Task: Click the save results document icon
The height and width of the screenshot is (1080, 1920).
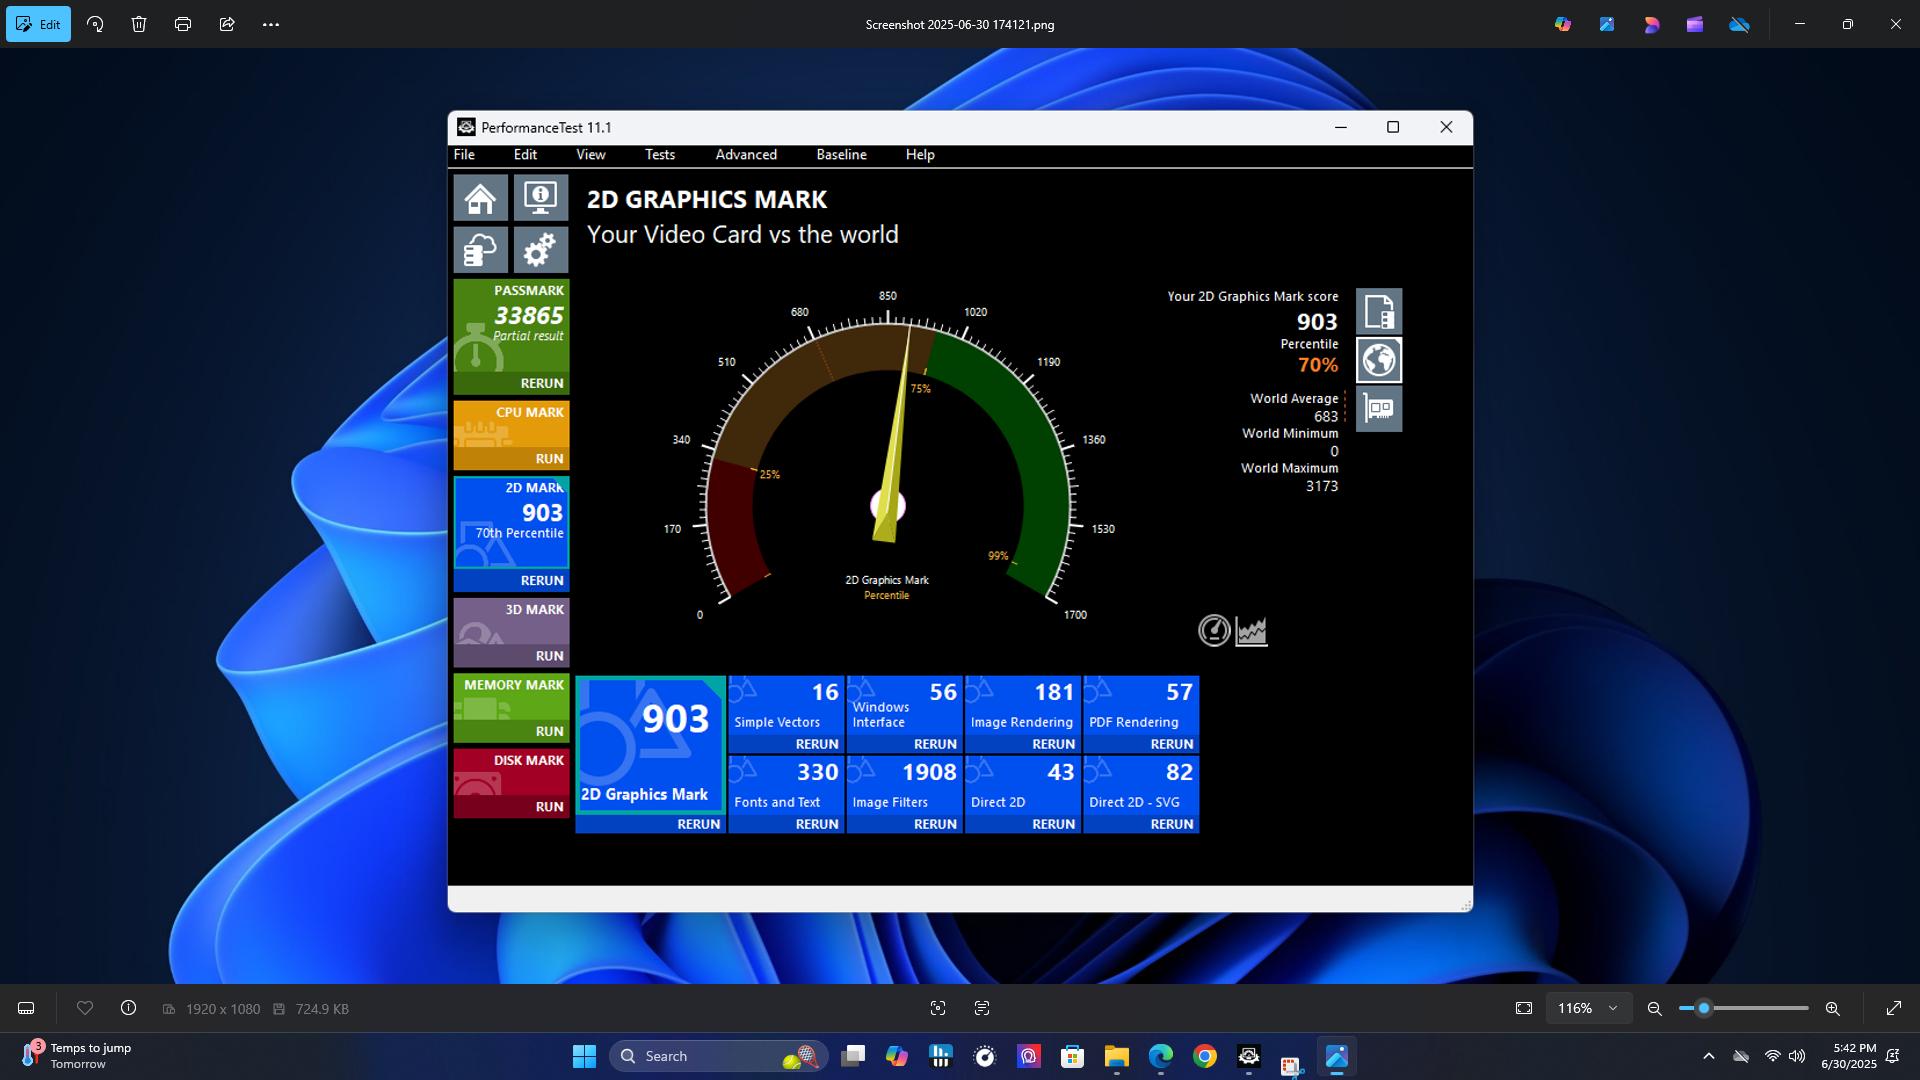Action: pos(1379,312)
